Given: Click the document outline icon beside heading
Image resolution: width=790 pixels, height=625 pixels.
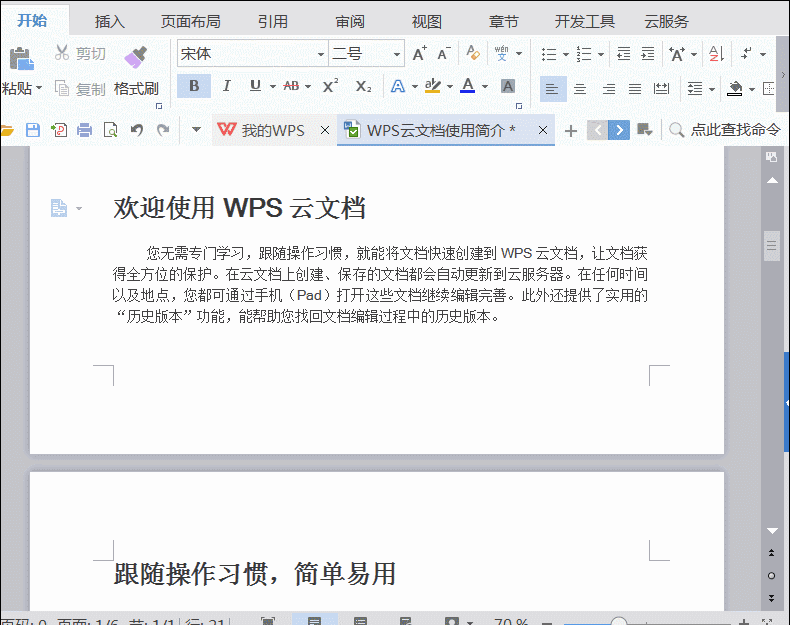Looking at the screenshot, I should click(59, 208).
